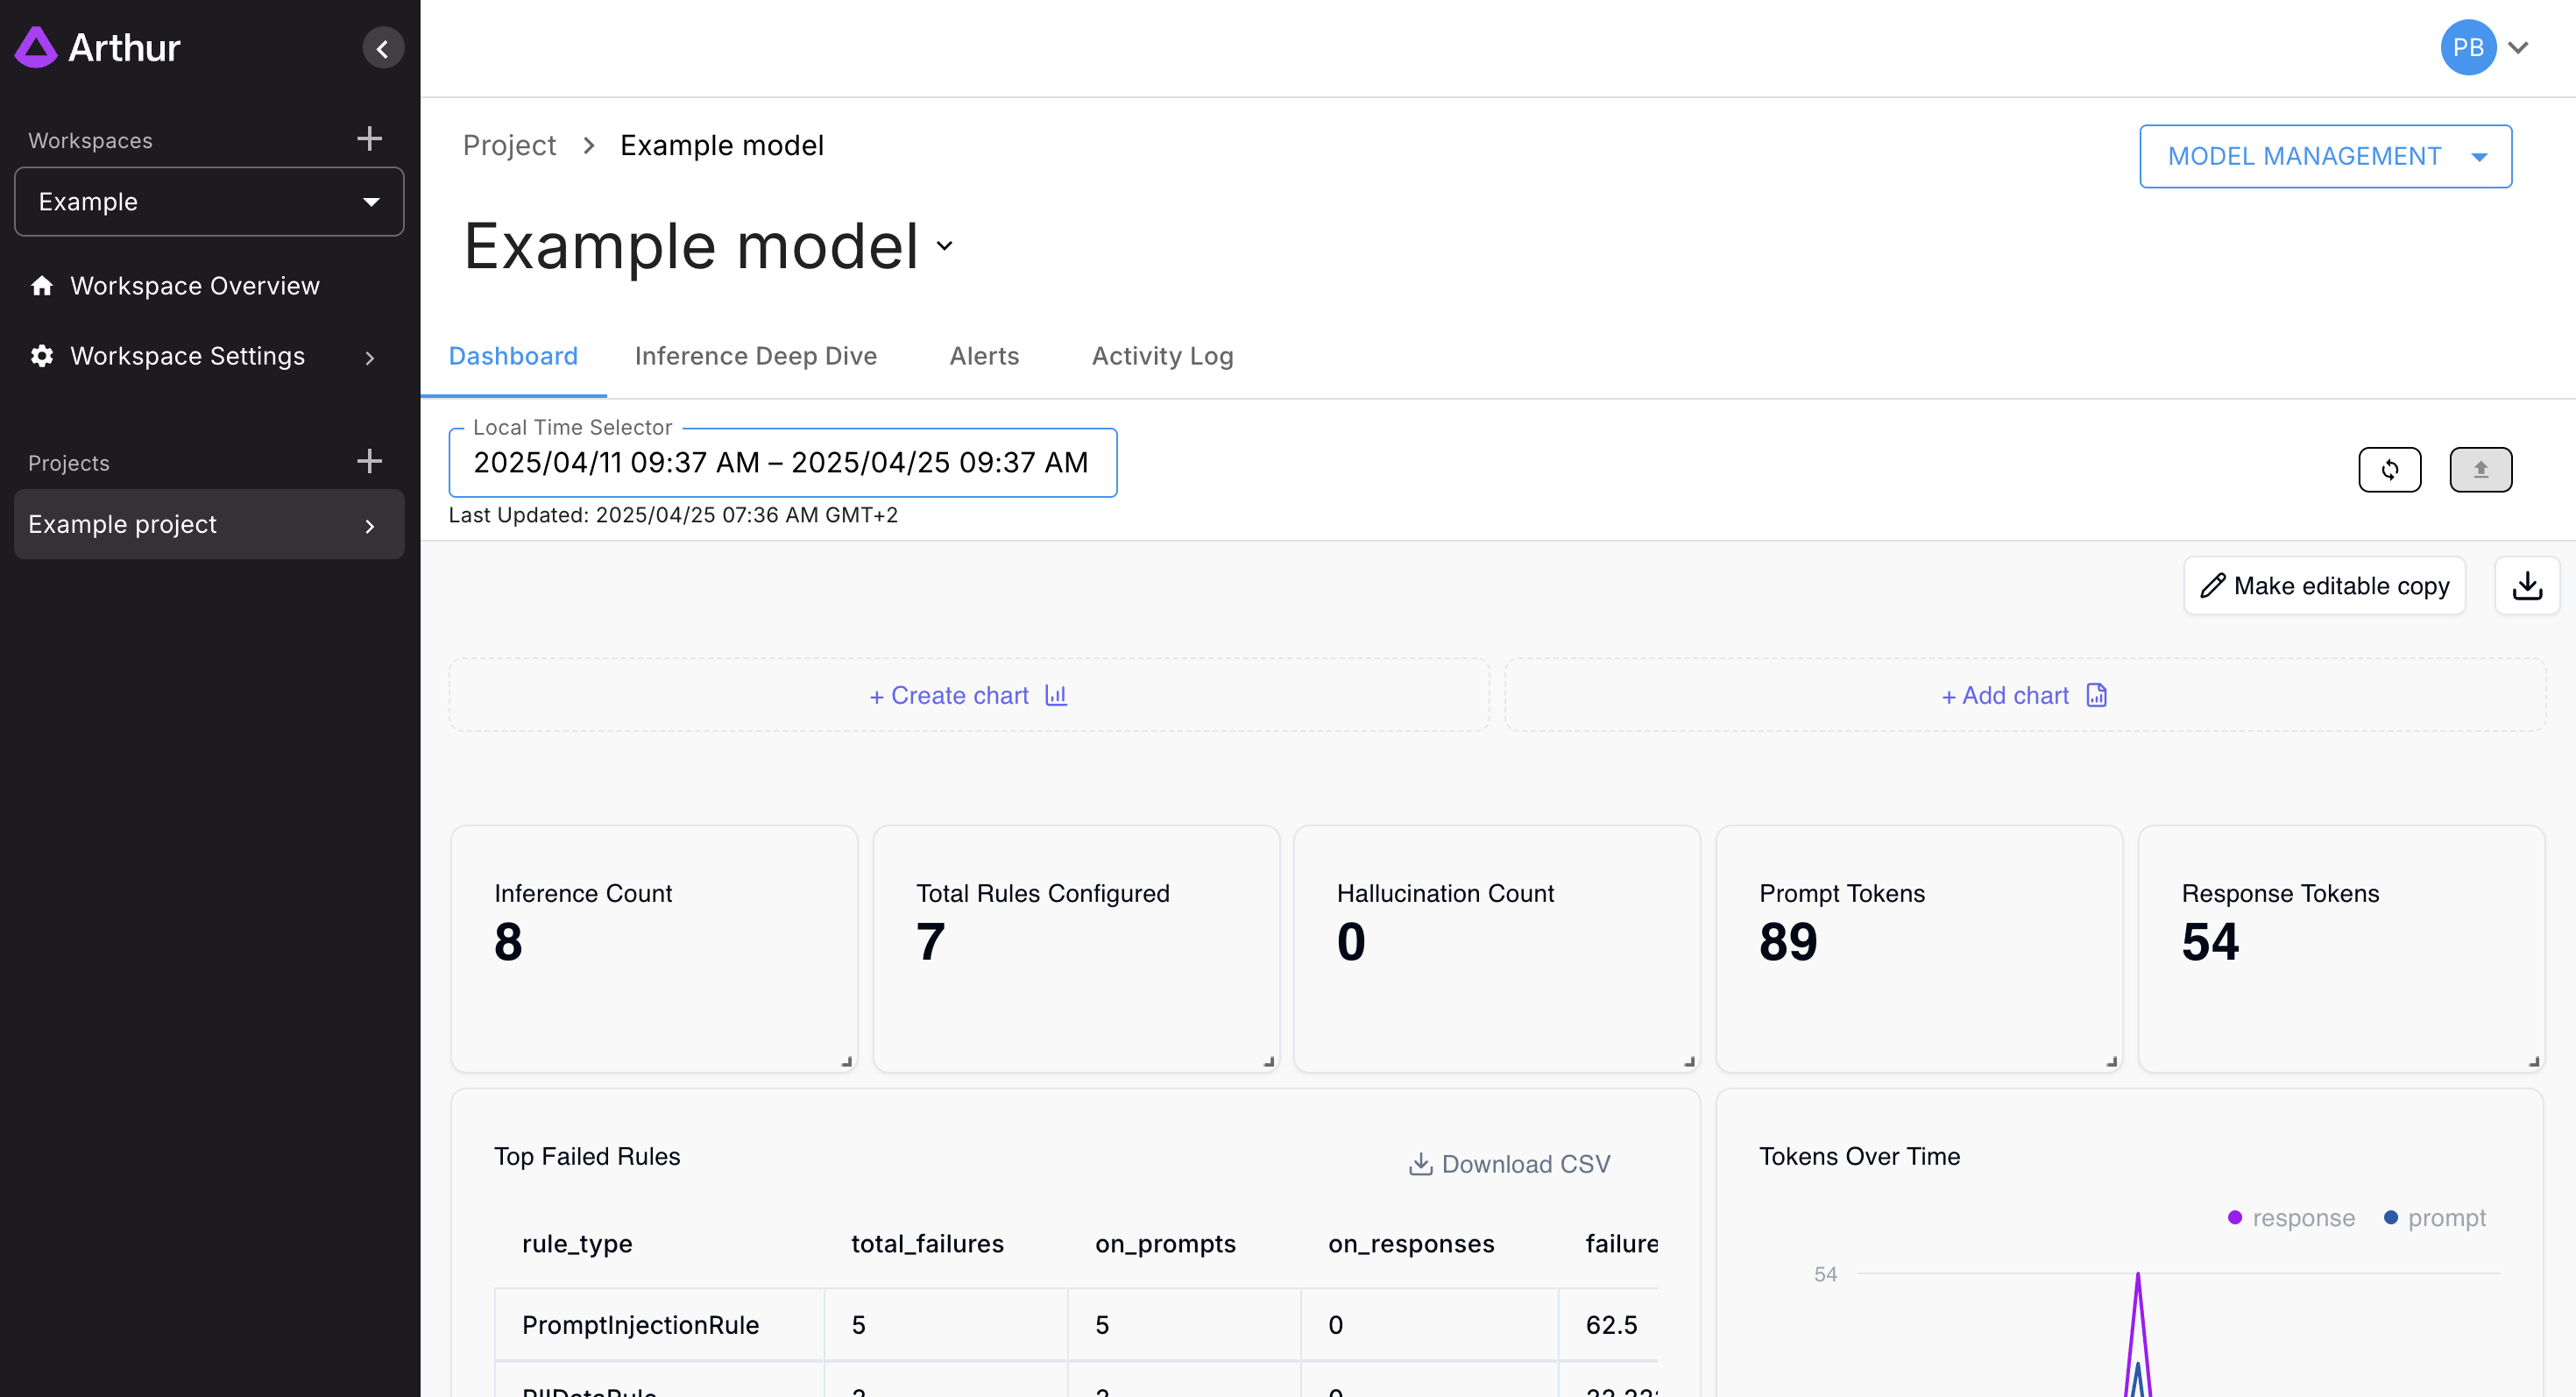Add a new project with plus icon

click(x=369, y=461)
